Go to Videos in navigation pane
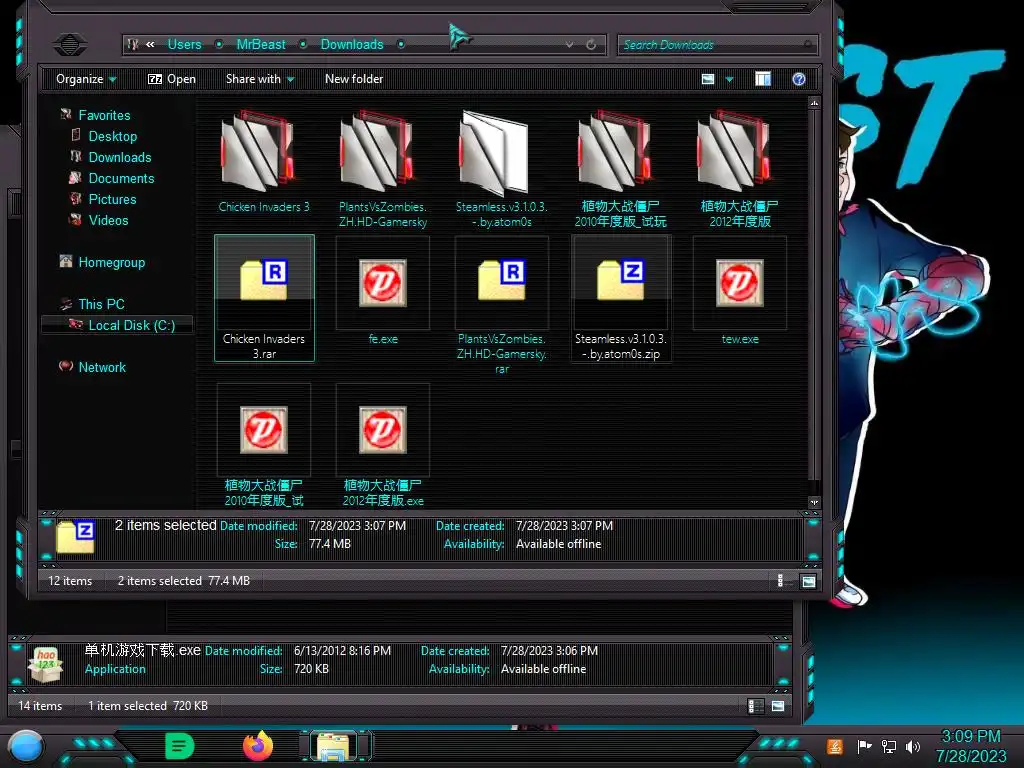 coord(108,220)
